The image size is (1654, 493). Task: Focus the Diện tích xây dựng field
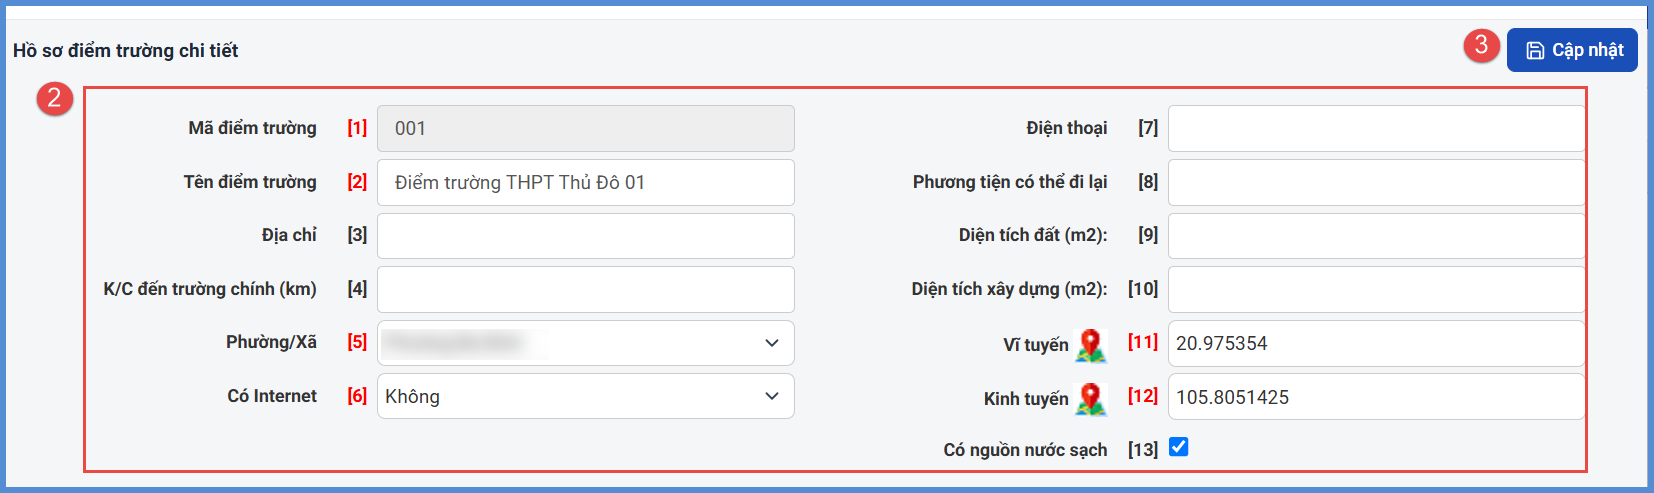coord(1376,289)
